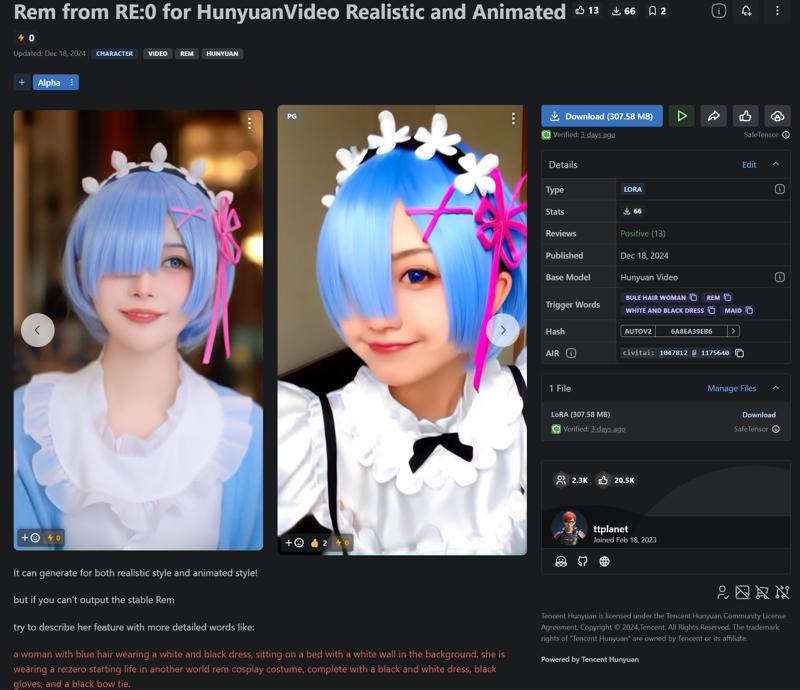Click the VIDEO tag
Screen dimensions: 800x690
click(x=158, y=54)
